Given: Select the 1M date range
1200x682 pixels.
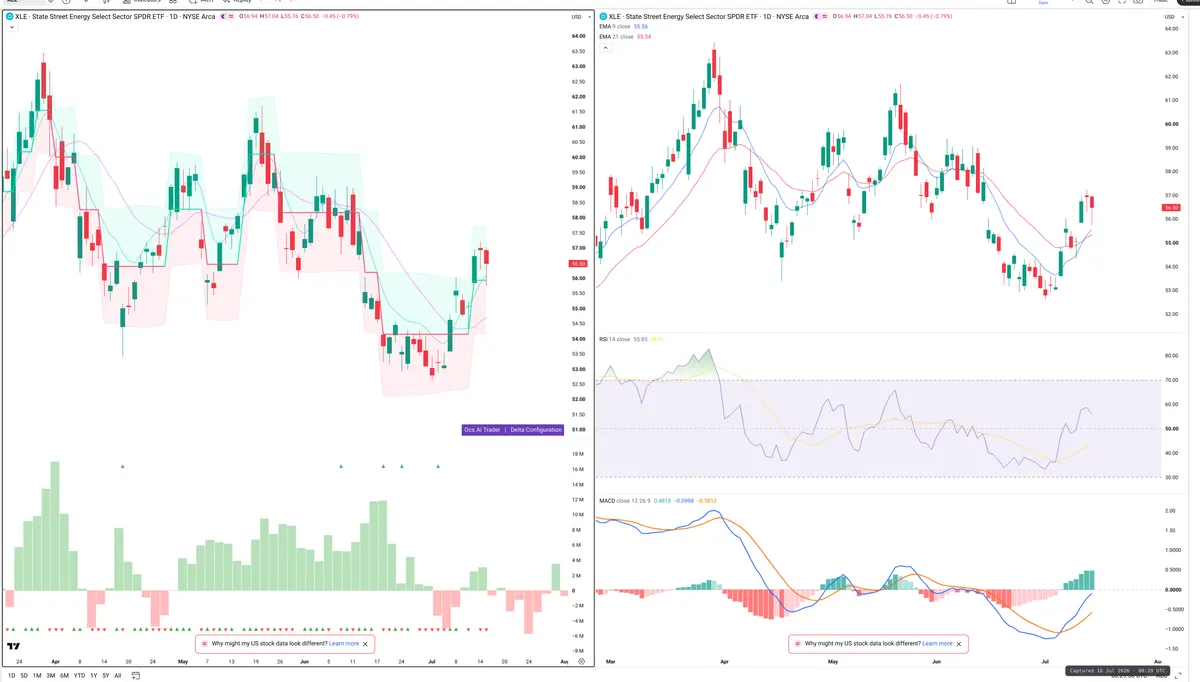Looking at the screenshot, I should click(38, 675).
